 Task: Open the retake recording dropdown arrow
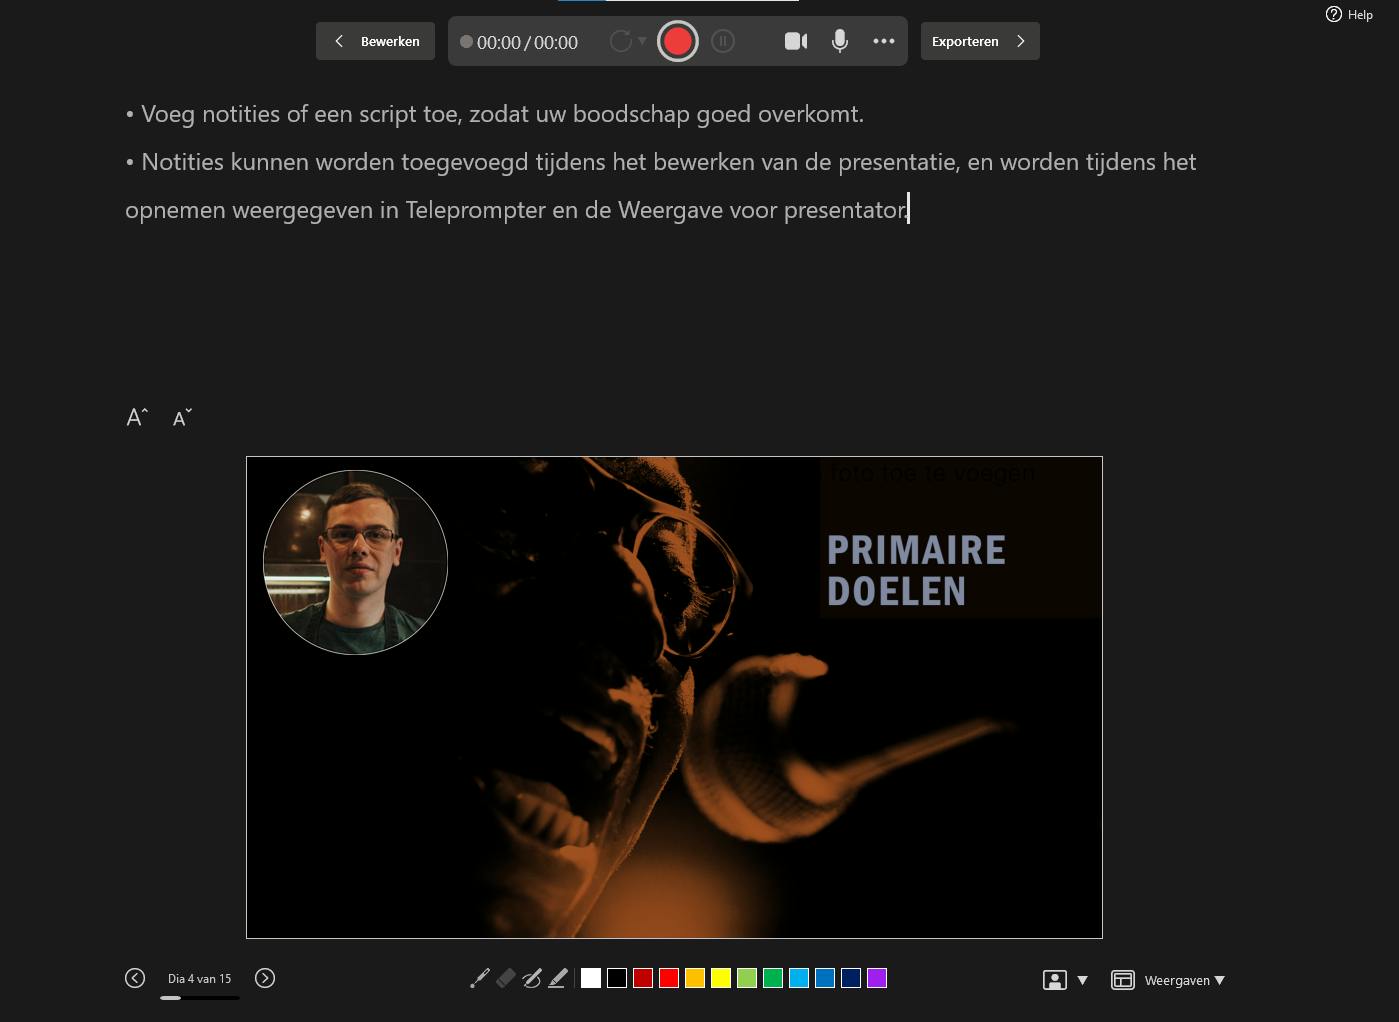642,41
